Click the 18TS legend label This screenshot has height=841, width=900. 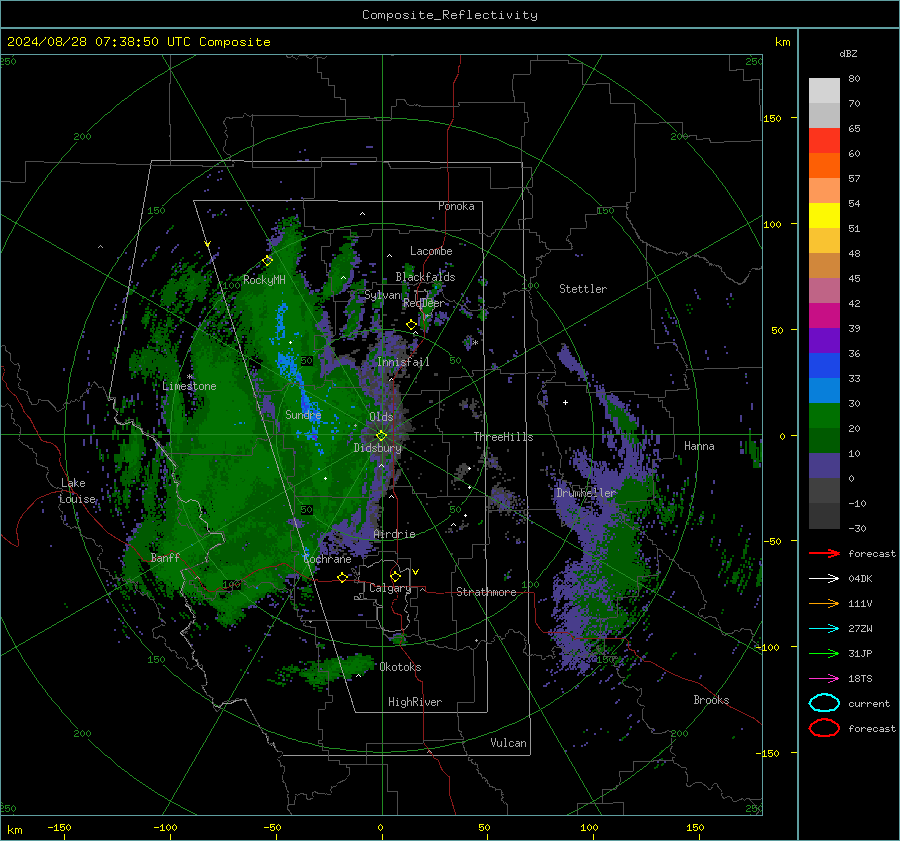click(860, 679)
